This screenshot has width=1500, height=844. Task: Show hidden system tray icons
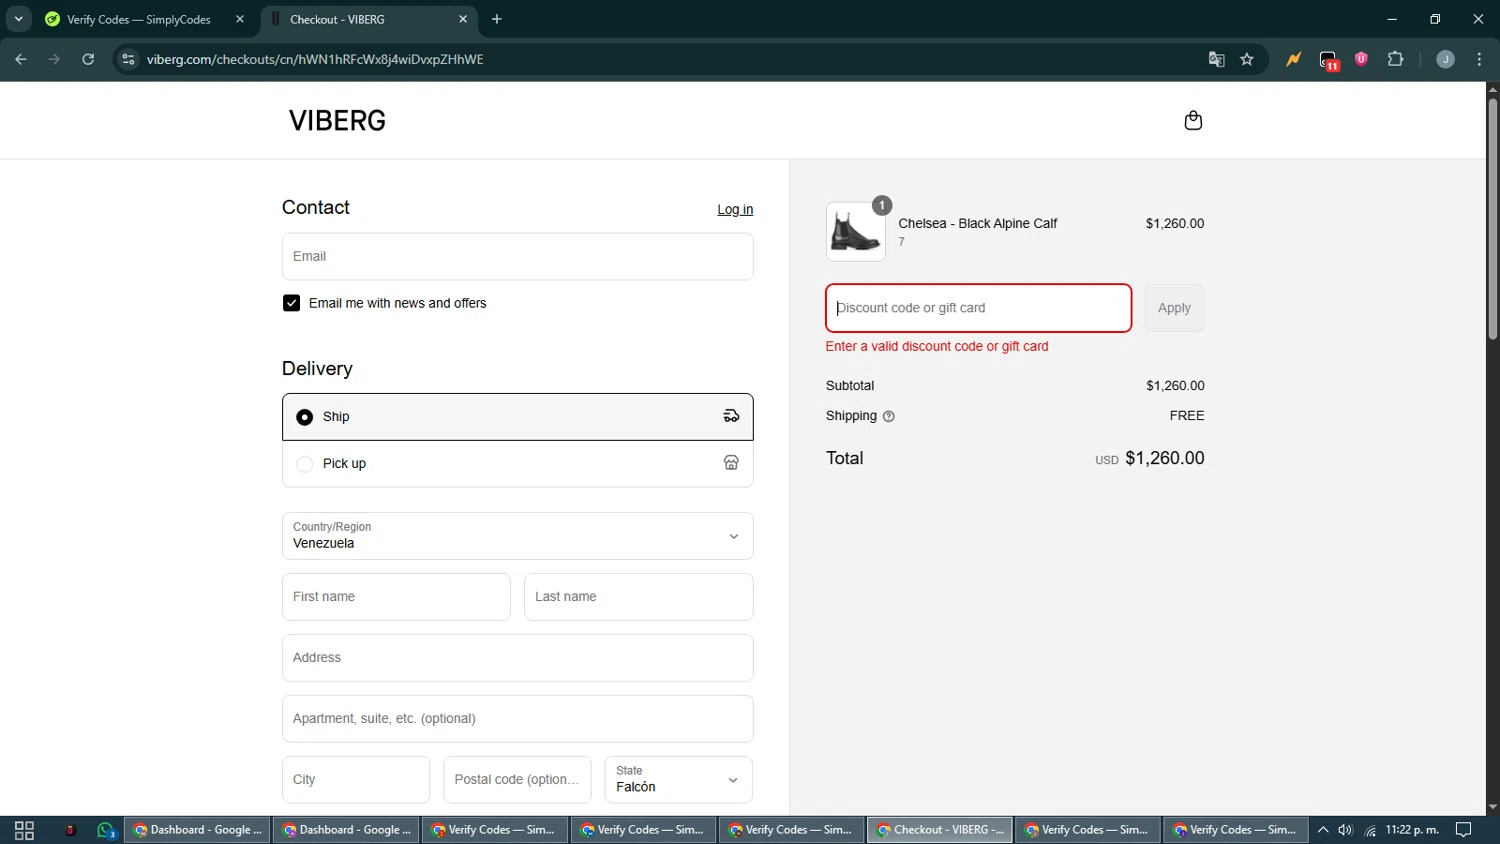coord(1323,830)
